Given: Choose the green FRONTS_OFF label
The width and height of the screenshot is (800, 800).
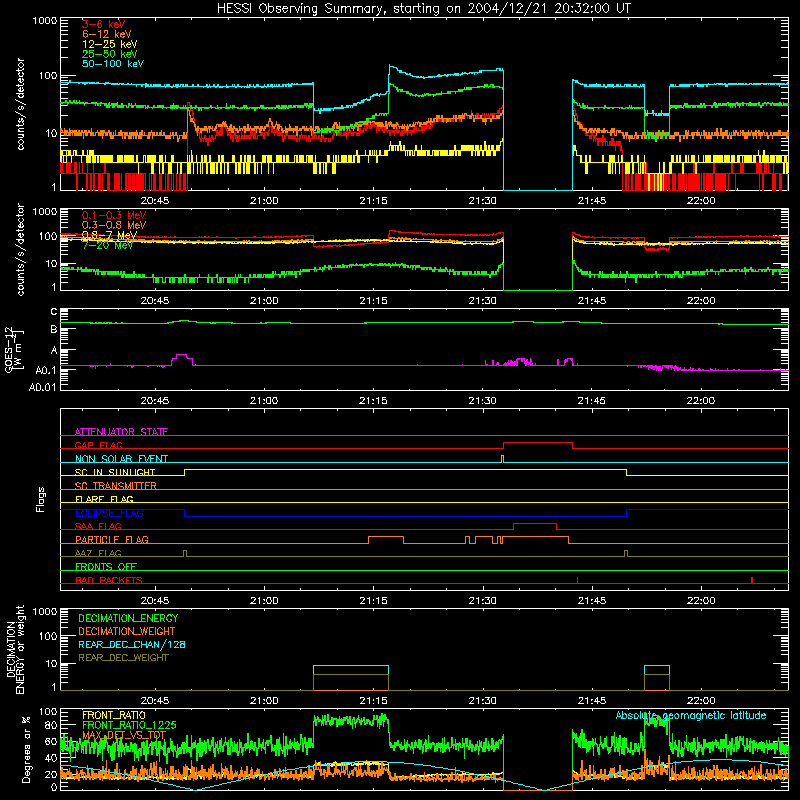Looking at the screenshot, I should pyautogui.click(x=106, y=566).
